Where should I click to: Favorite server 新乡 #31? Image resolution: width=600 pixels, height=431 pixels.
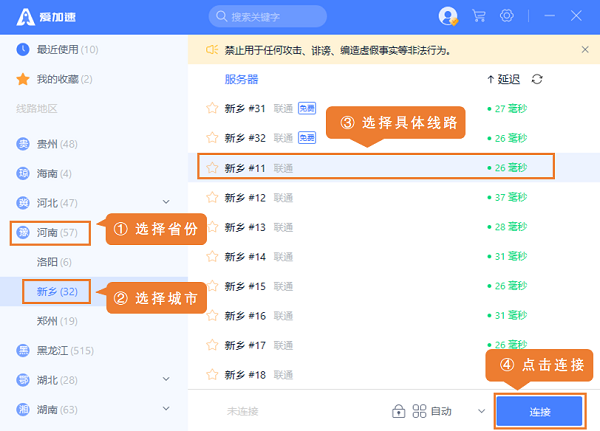212,108
